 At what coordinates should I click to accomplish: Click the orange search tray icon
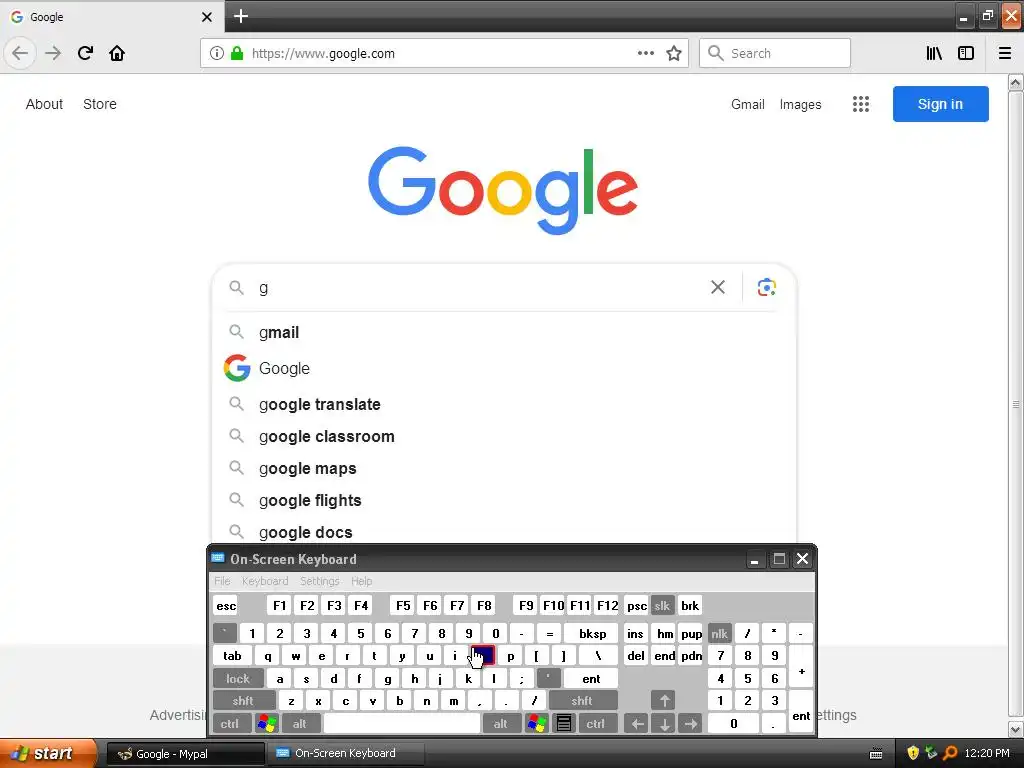[x=950, y=754]
